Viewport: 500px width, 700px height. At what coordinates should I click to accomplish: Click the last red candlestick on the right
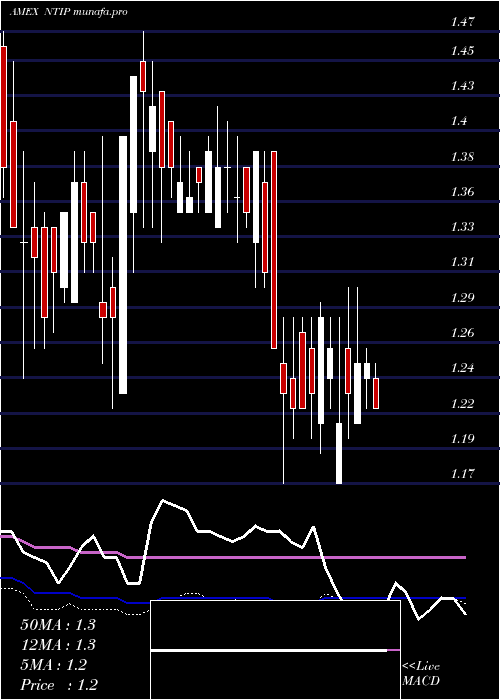tap(376, 393)
